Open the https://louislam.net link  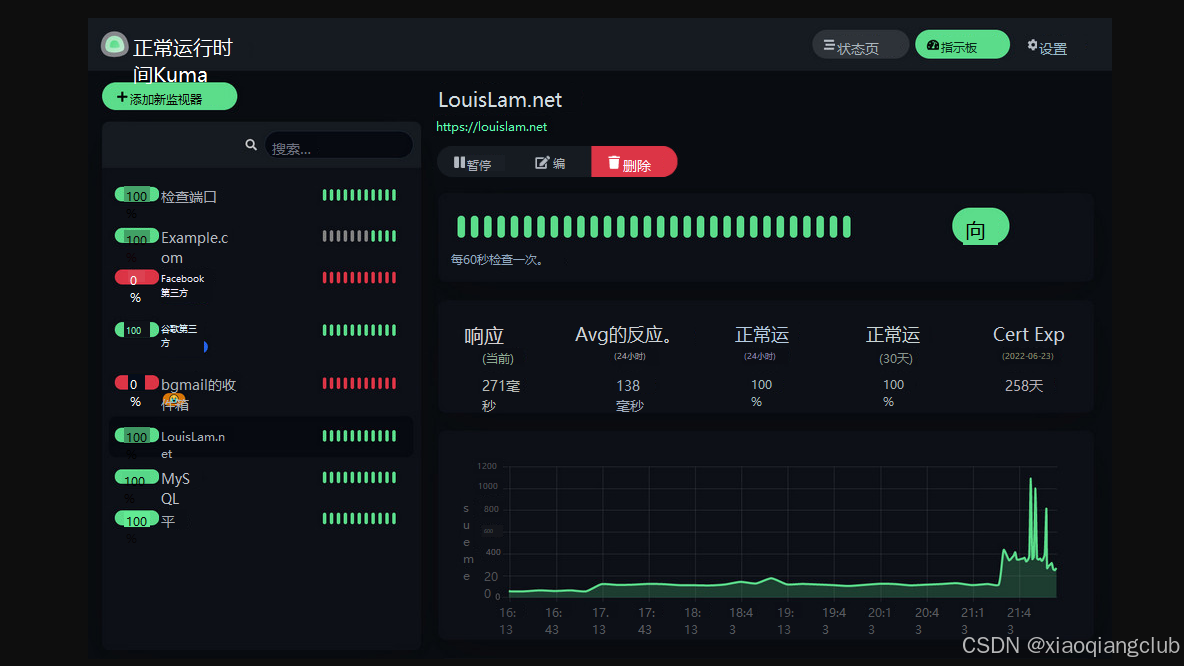[492, 127]
